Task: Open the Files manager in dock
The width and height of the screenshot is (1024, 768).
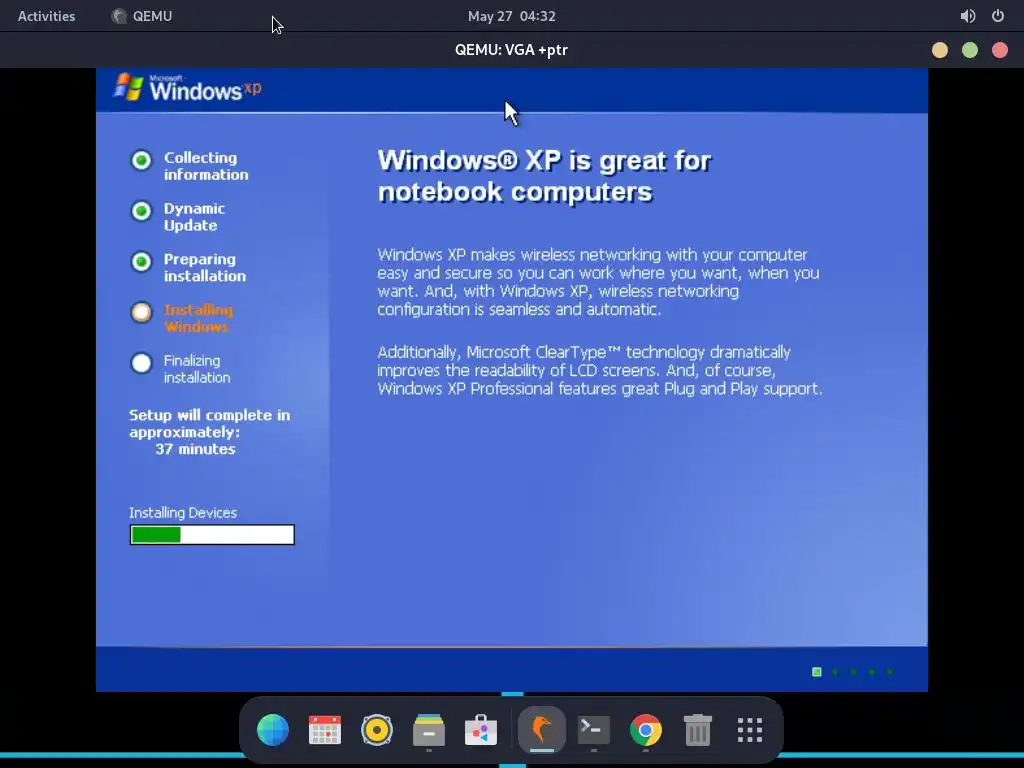Action: pyautogui.click(x=429, y=729)
